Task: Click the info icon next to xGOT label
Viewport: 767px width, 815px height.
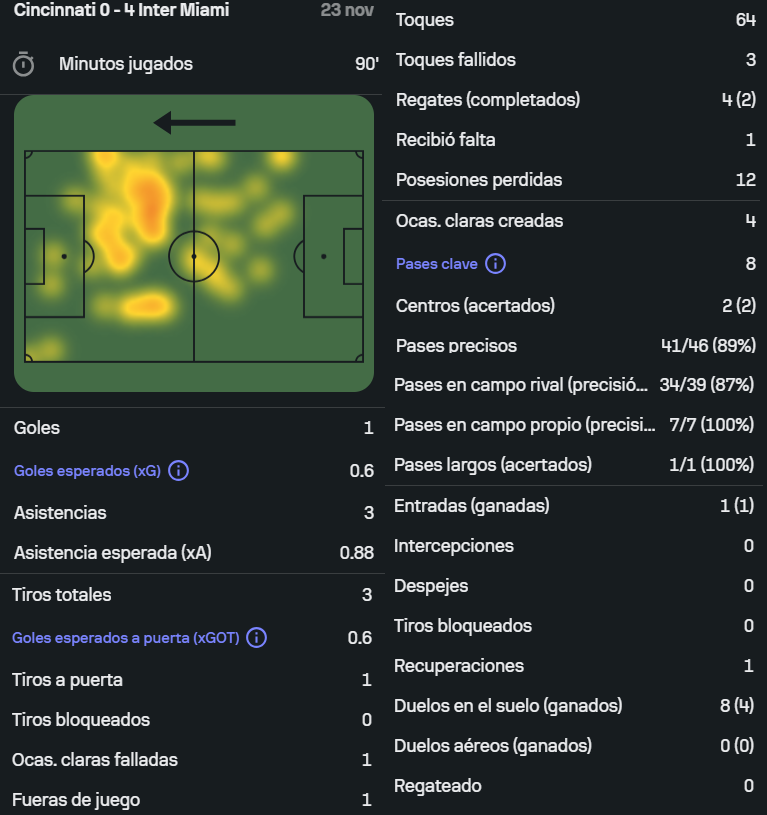Action: [256, 638]
